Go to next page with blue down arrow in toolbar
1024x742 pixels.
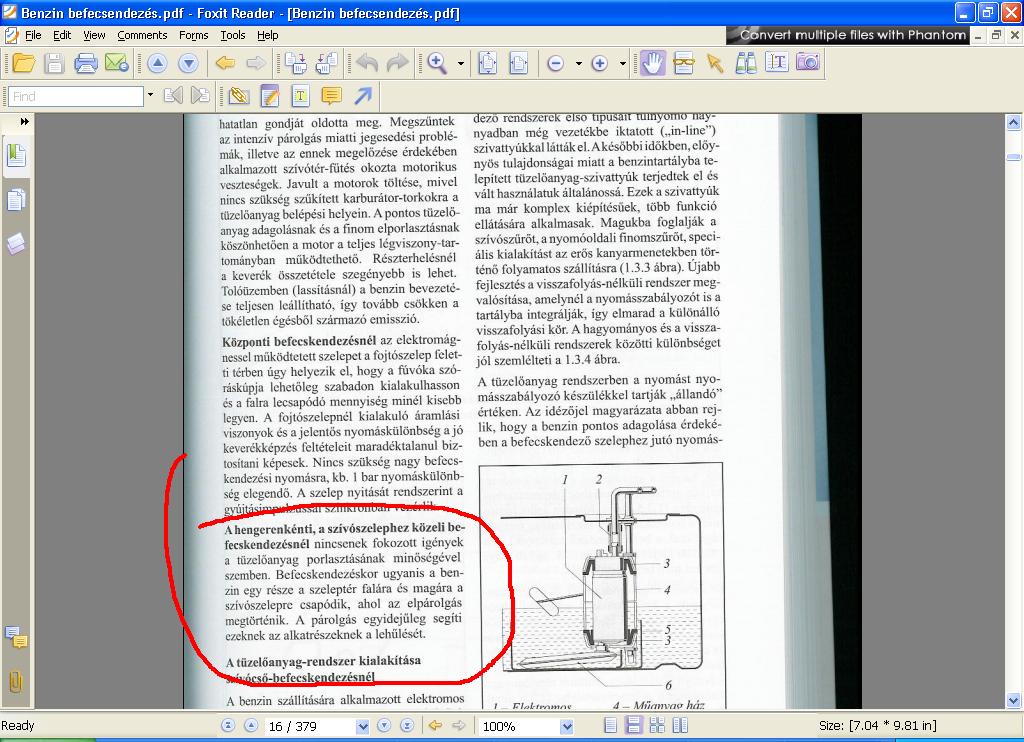coord(188,63)
